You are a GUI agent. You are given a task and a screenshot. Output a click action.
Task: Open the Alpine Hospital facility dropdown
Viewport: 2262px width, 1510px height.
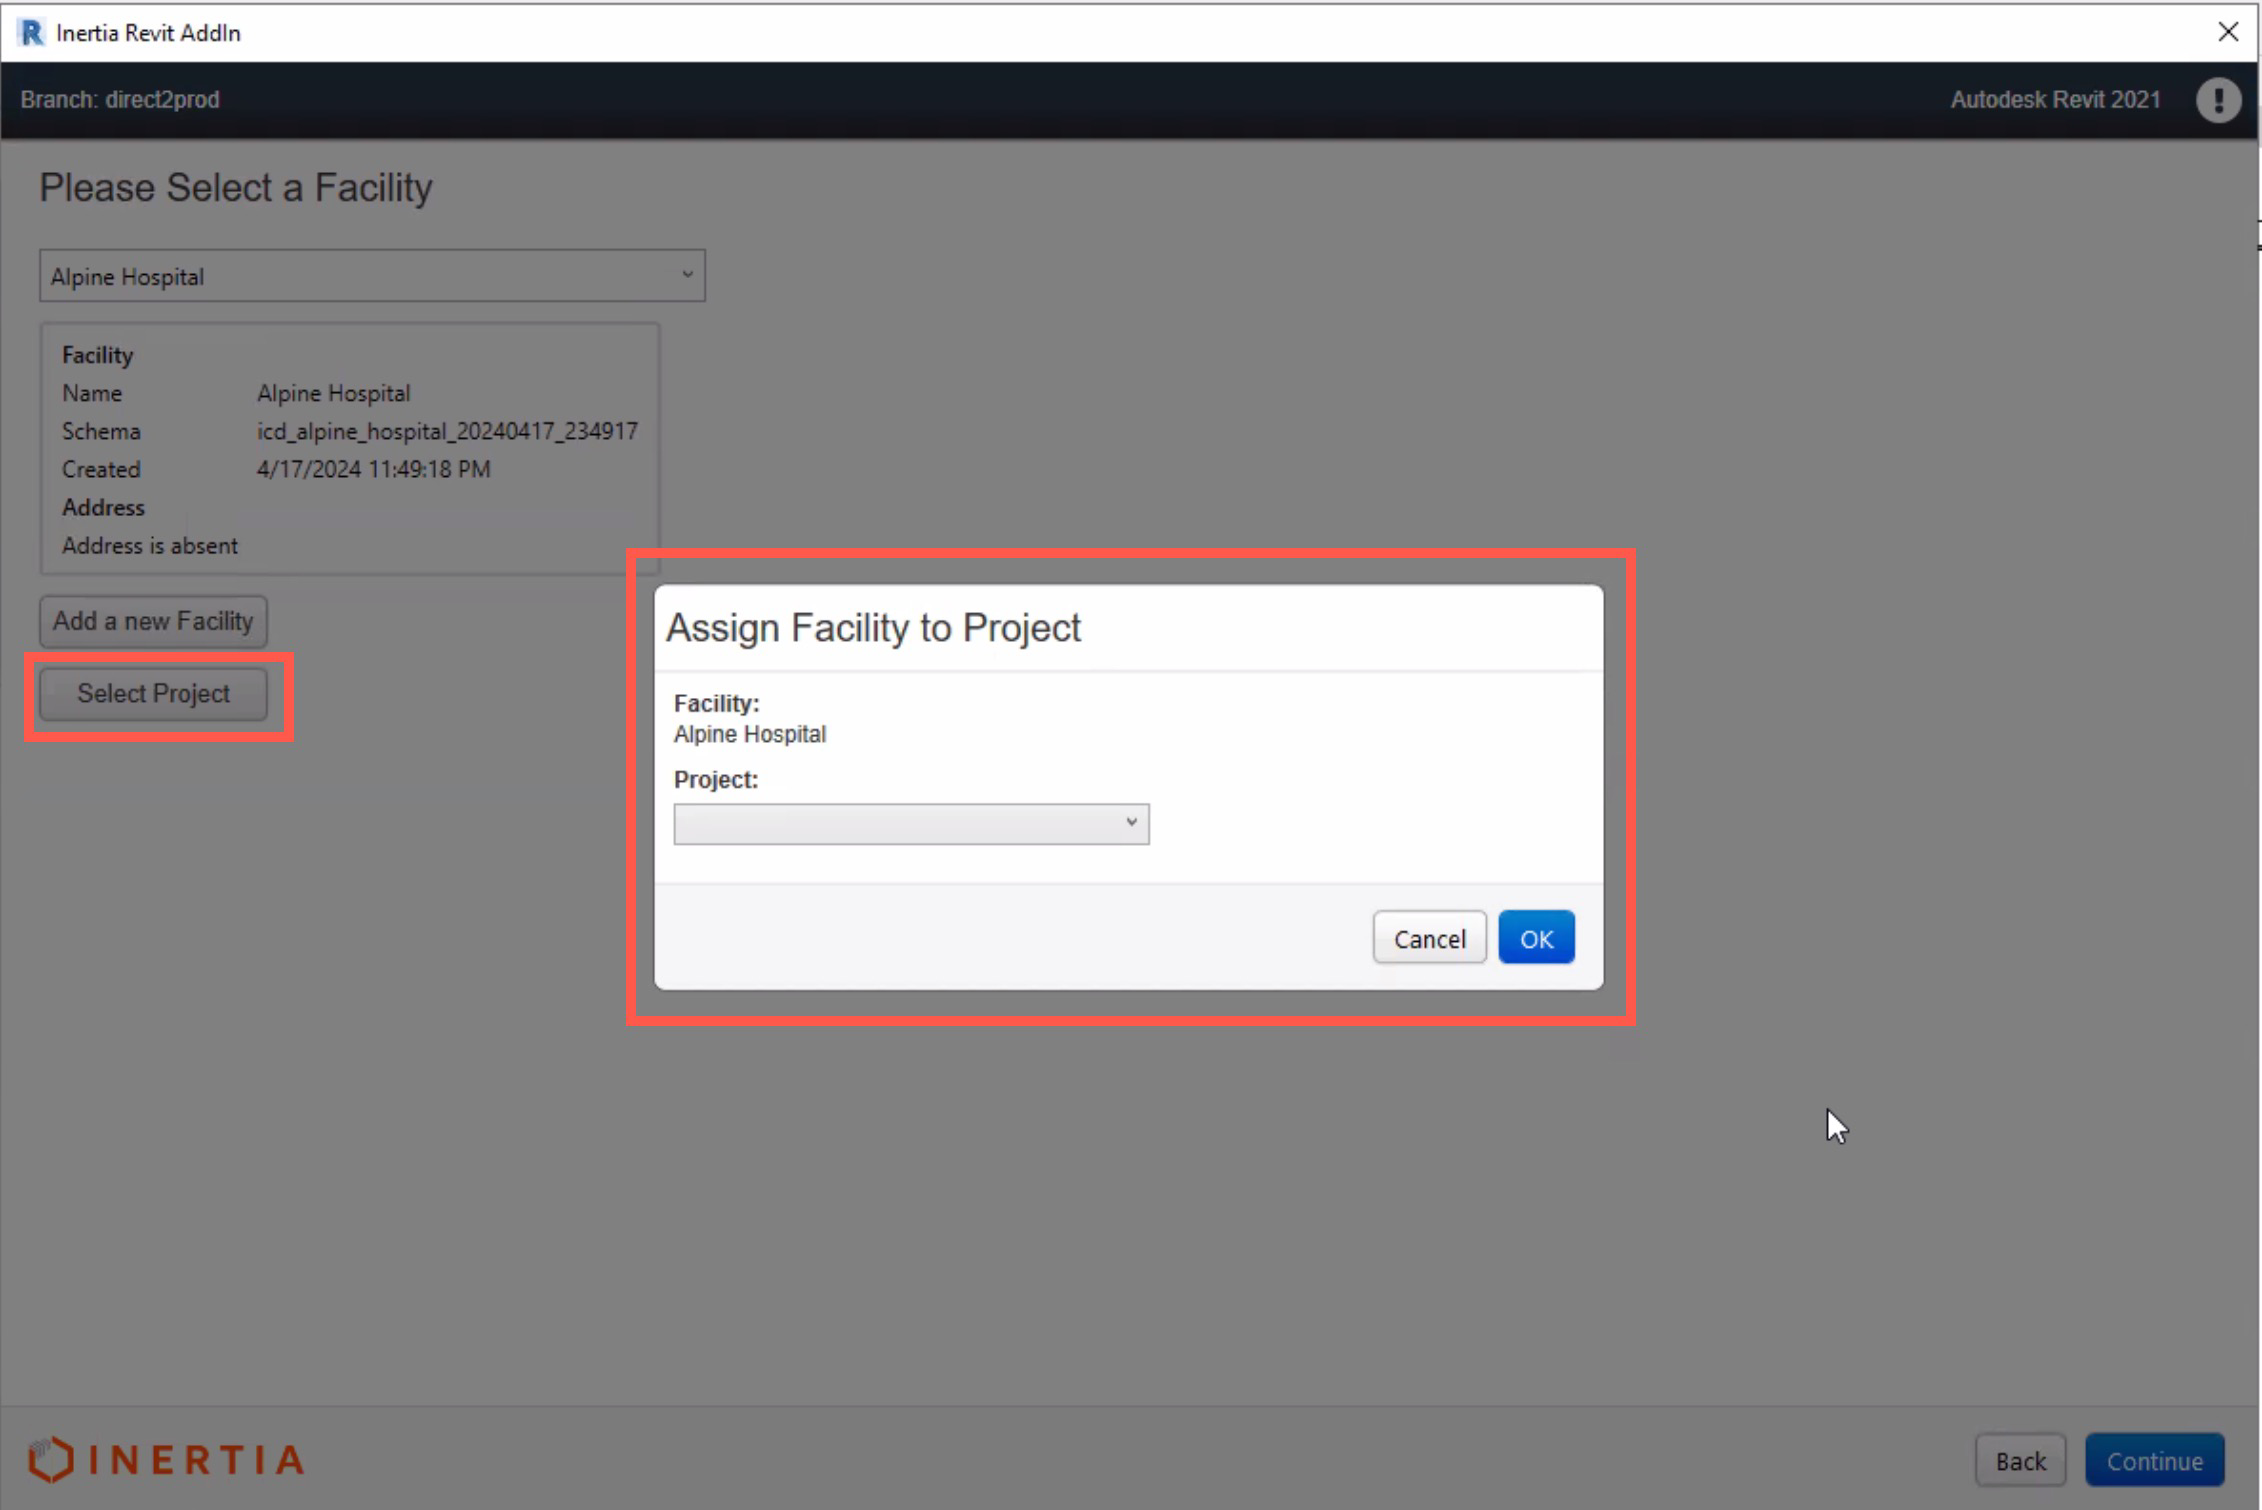(372, 276)
